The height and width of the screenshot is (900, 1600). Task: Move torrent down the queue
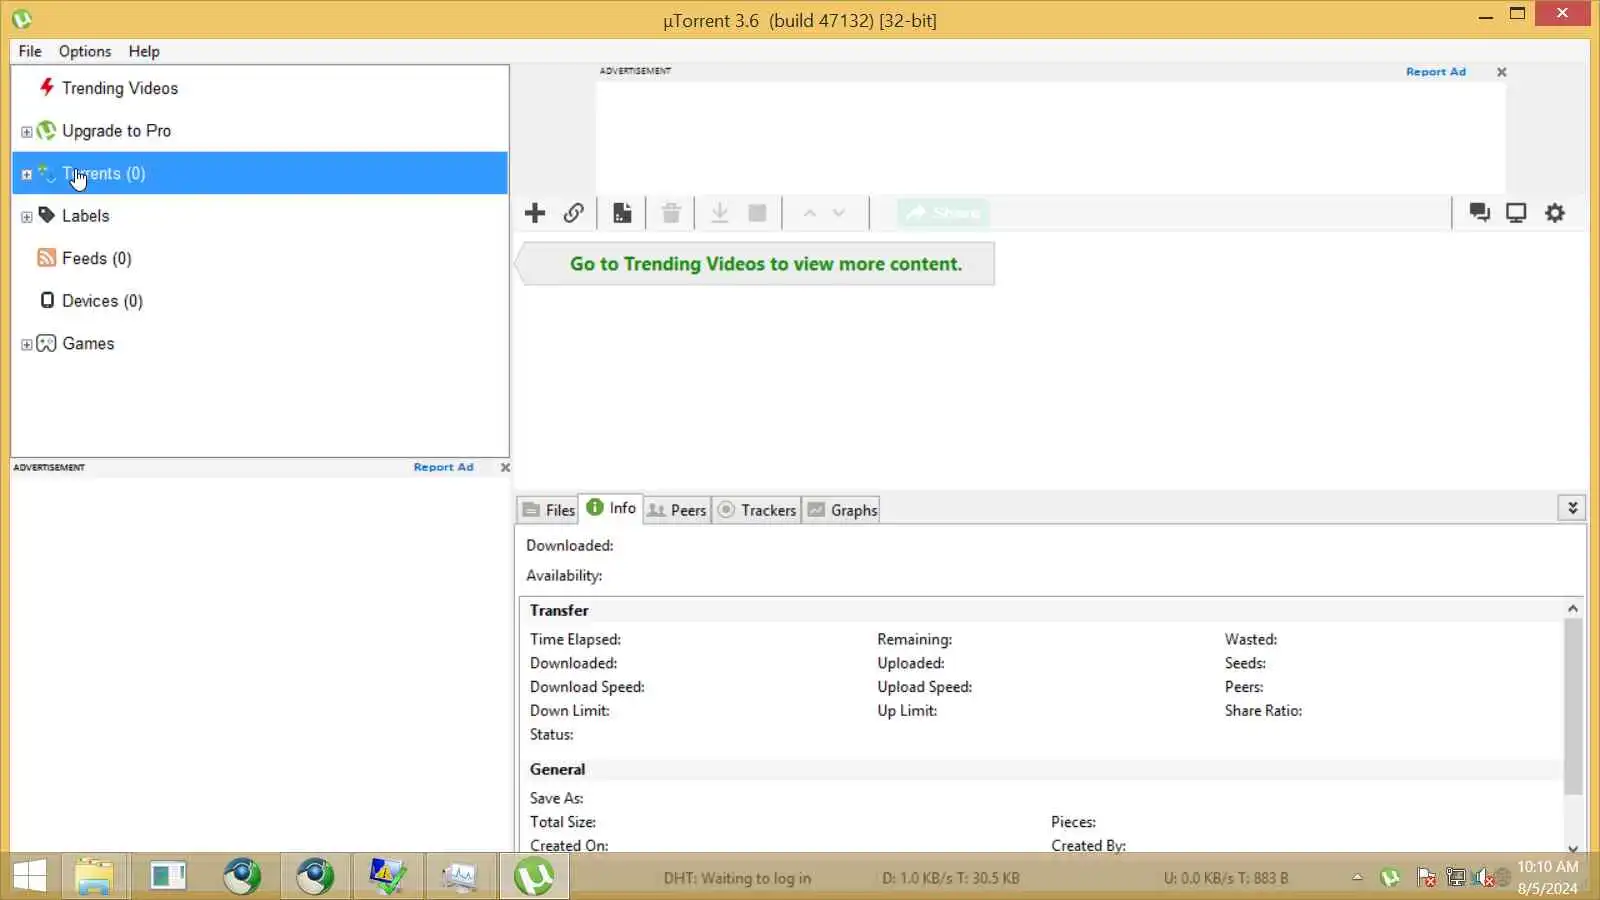point(839,213)
